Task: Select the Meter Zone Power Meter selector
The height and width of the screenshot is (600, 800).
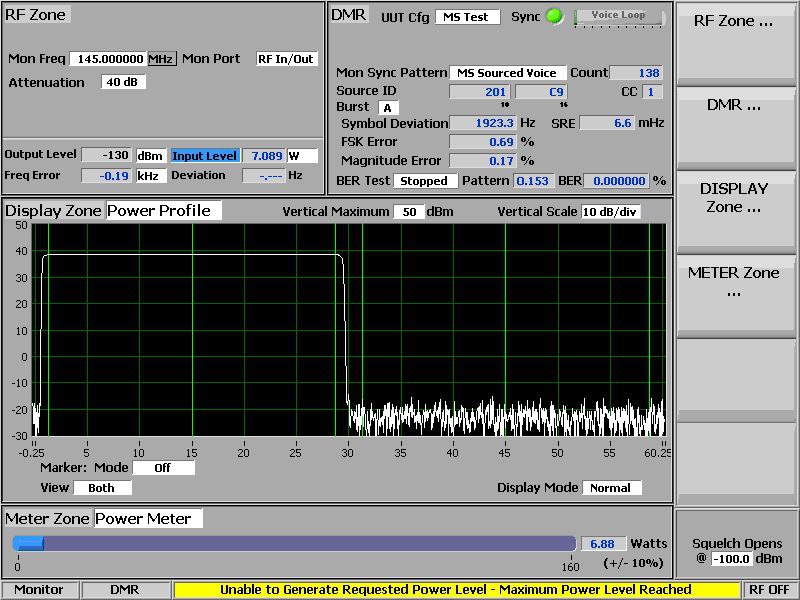Action: [x=148, y=518]
